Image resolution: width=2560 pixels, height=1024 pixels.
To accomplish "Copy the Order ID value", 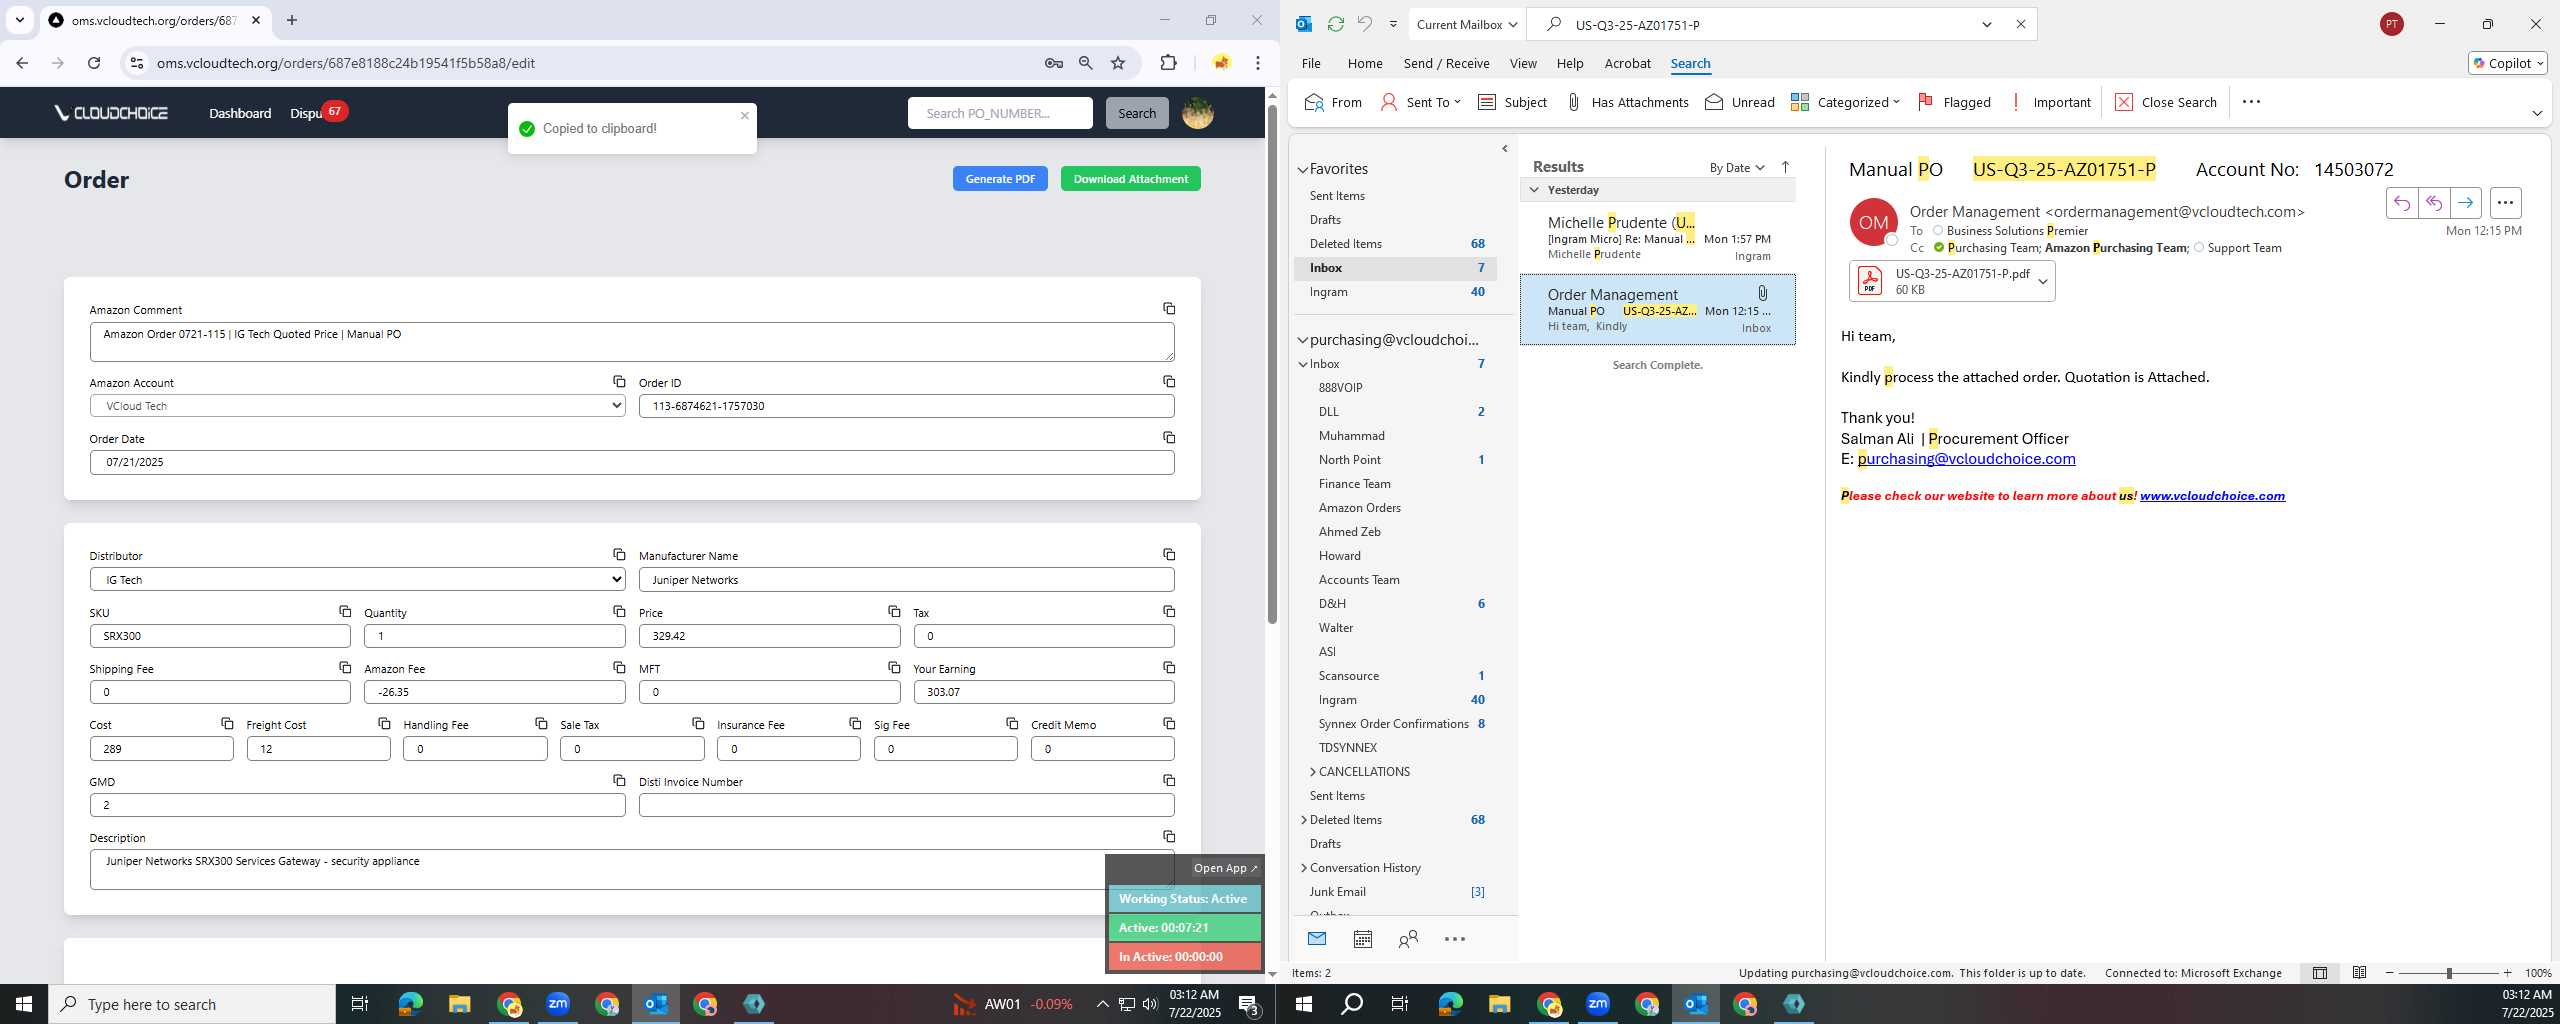I will tap(1168, 381).
